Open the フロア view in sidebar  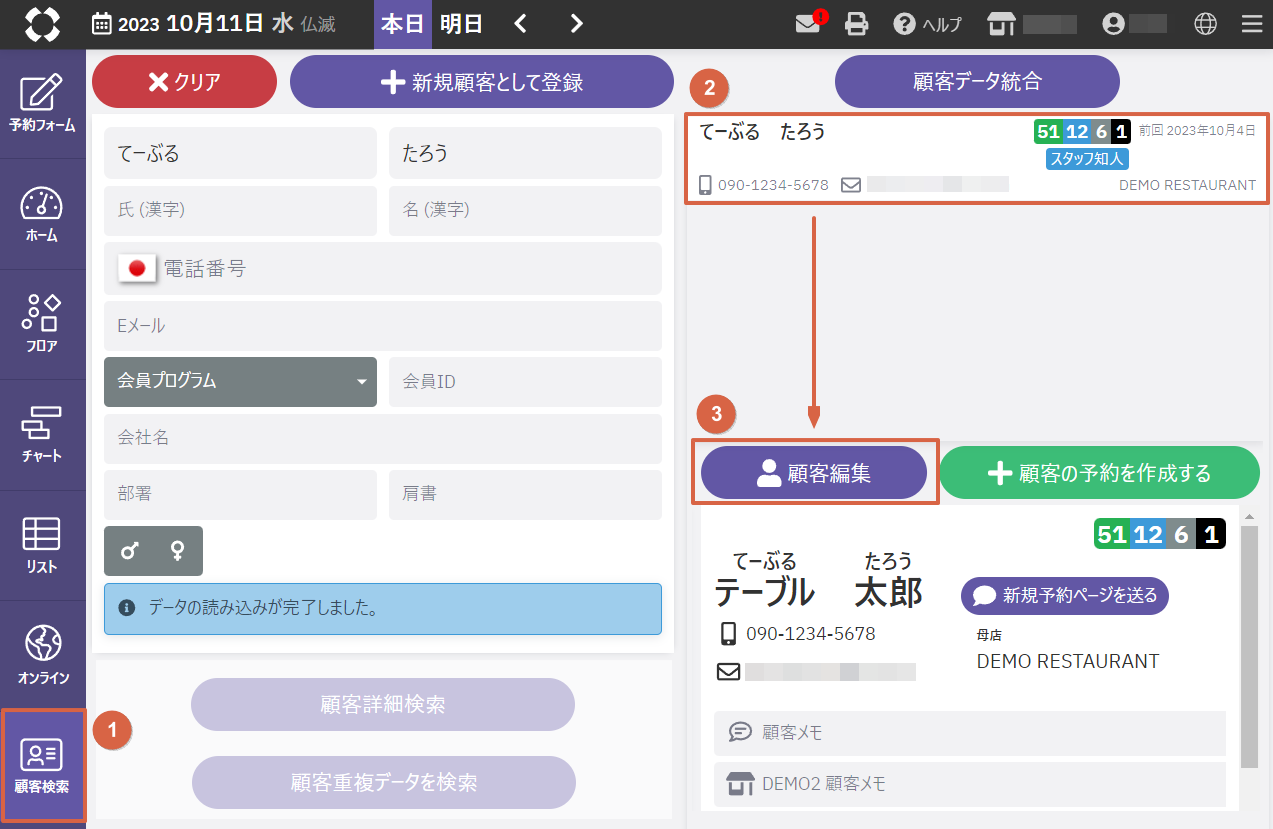pos(42,324)
